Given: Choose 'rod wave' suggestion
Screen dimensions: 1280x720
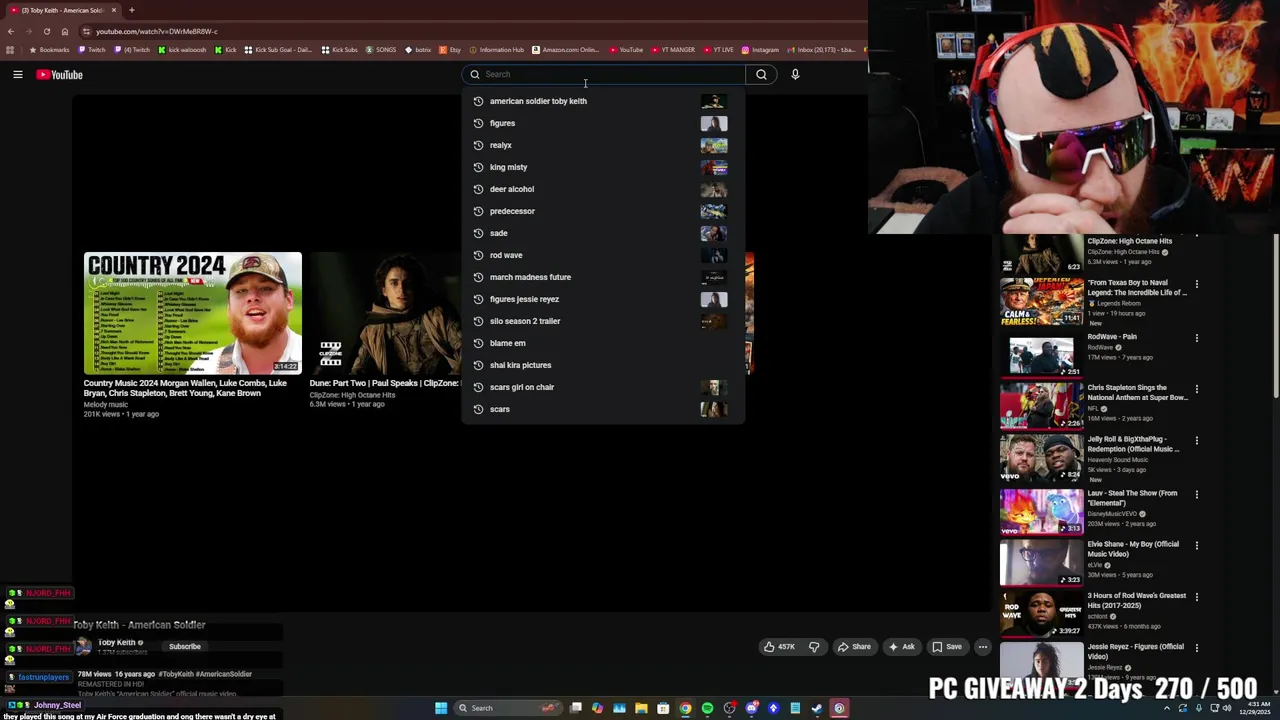Looking at the screenshot, I should click(x=603, y=255).
